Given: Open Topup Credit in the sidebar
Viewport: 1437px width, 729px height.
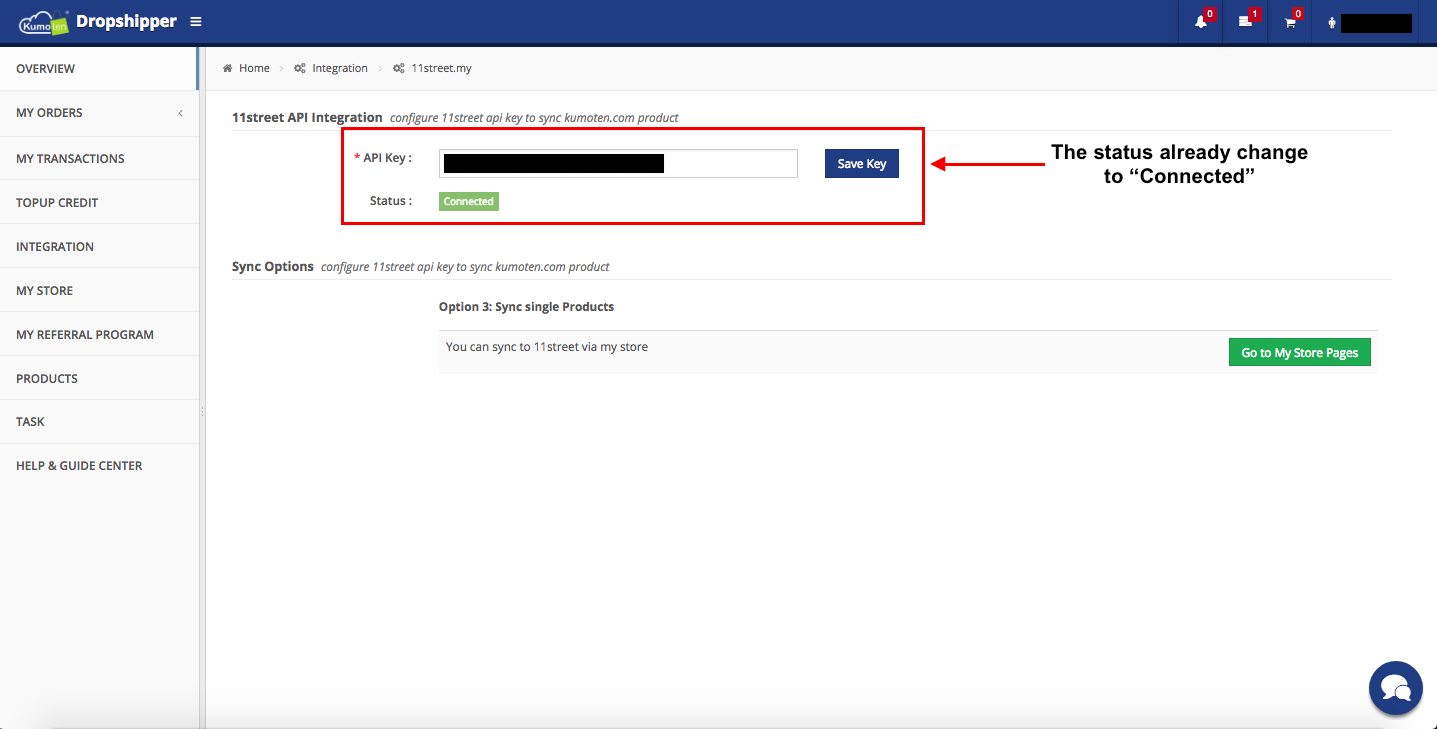Looking at the screenshot, I should click(x=99, y=202).
